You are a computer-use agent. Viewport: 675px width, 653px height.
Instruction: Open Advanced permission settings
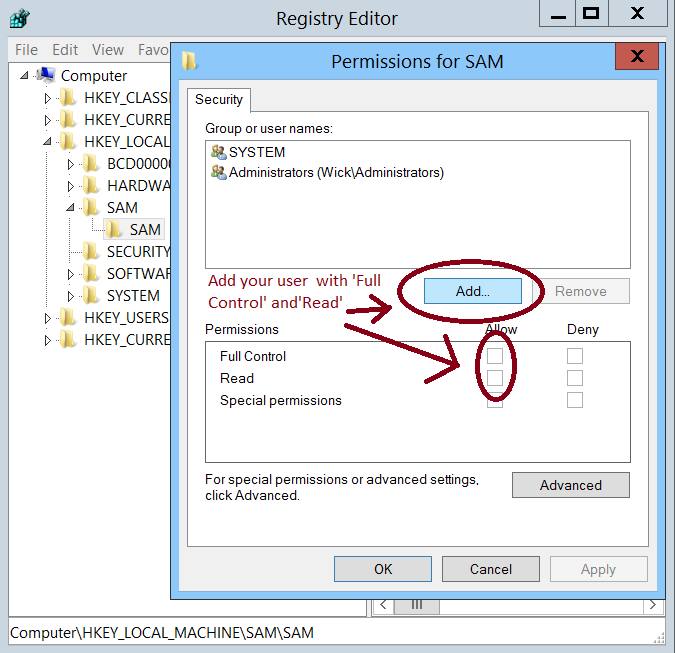point(570,485)
